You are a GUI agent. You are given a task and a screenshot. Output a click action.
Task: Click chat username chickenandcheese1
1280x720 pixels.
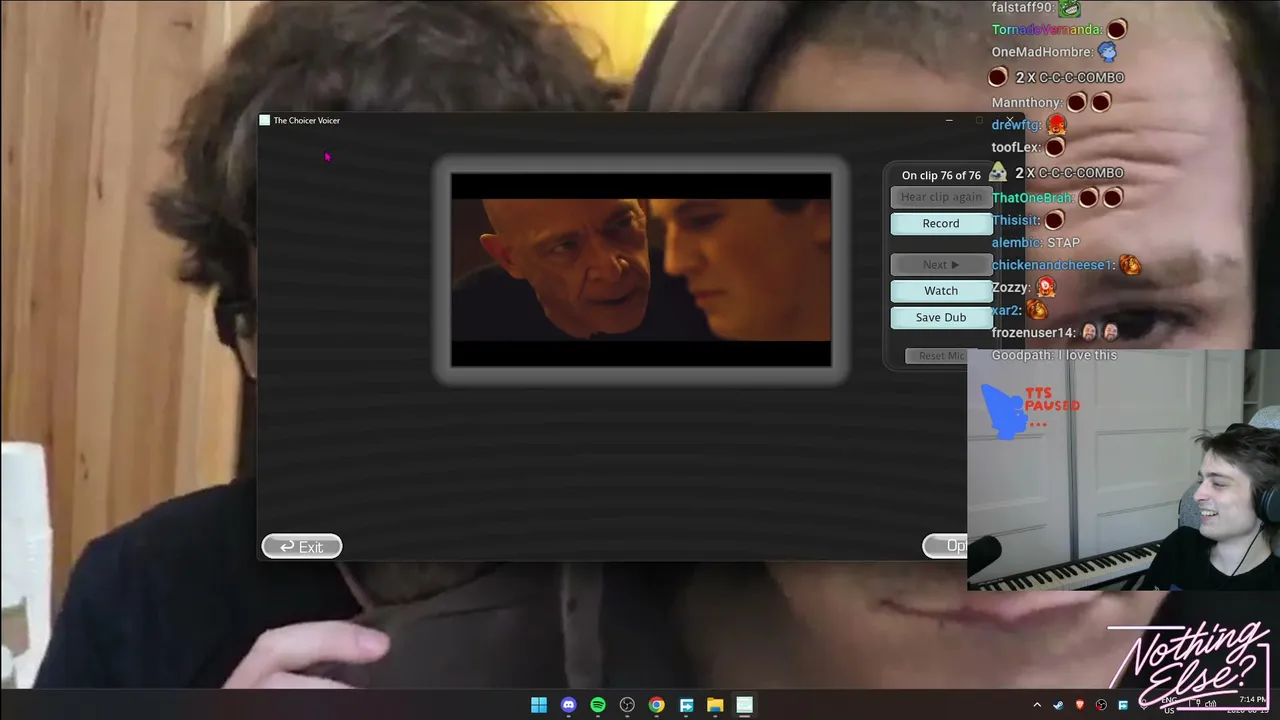[x=1053, y=265]
